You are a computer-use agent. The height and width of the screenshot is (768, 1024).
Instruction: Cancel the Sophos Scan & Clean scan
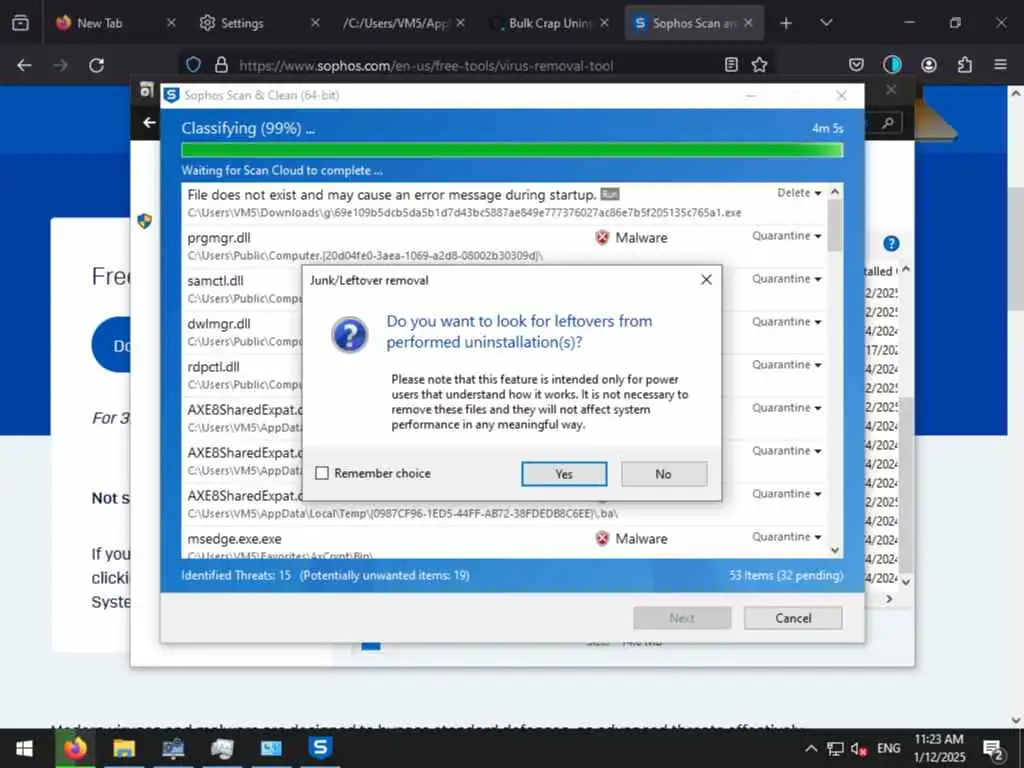[x=793, y=618]
